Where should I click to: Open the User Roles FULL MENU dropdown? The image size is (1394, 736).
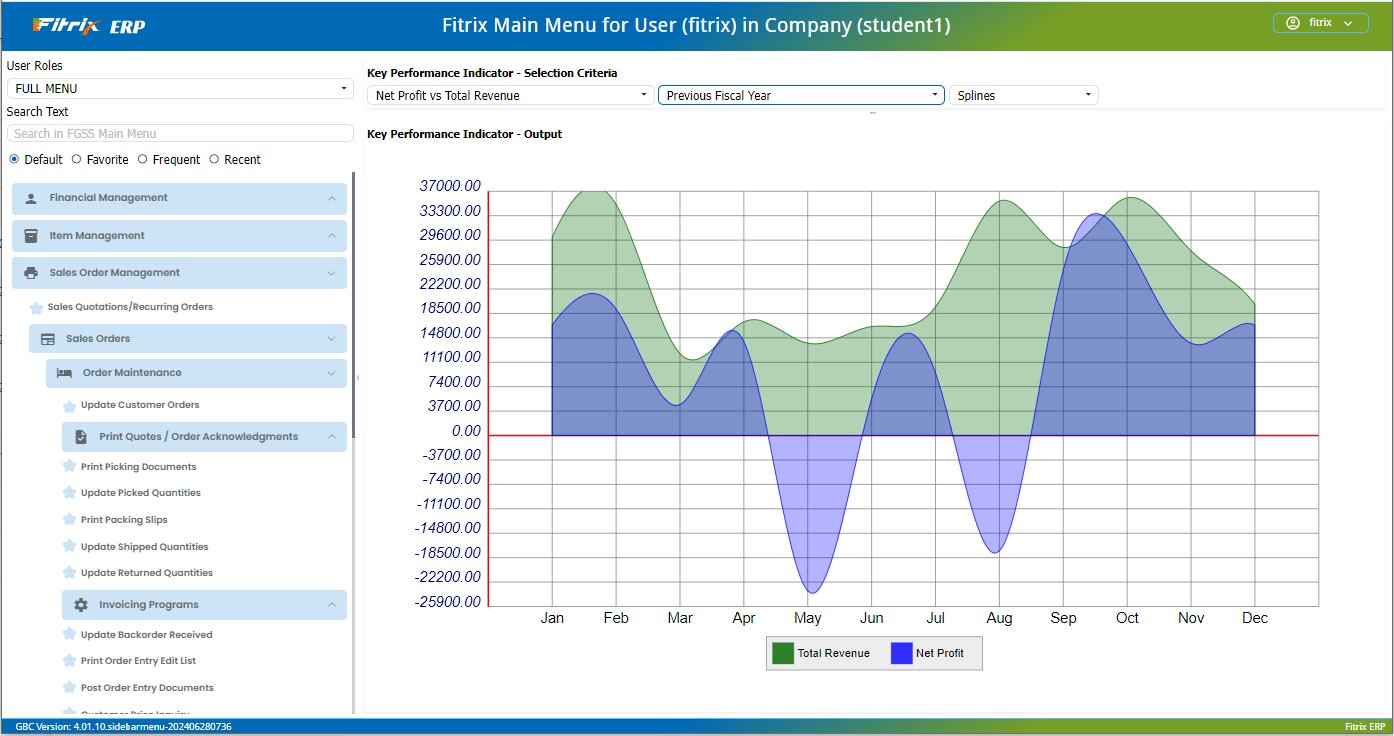pyautogui.click(x=180, y=89)
